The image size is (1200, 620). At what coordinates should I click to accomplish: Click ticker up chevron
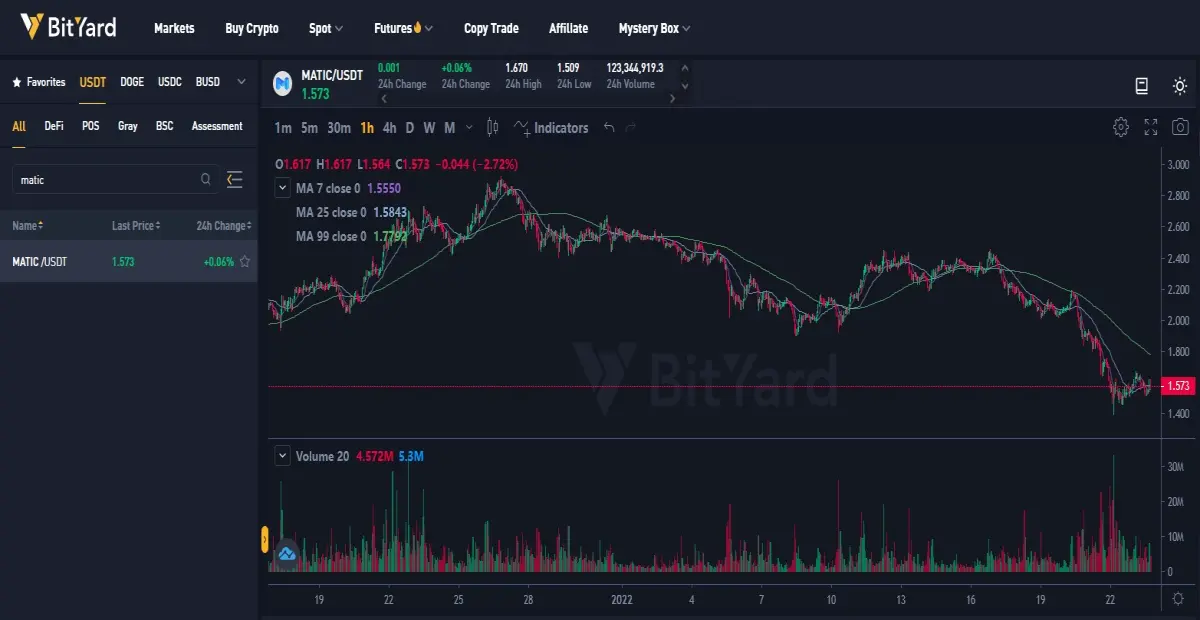coord(684,69)
